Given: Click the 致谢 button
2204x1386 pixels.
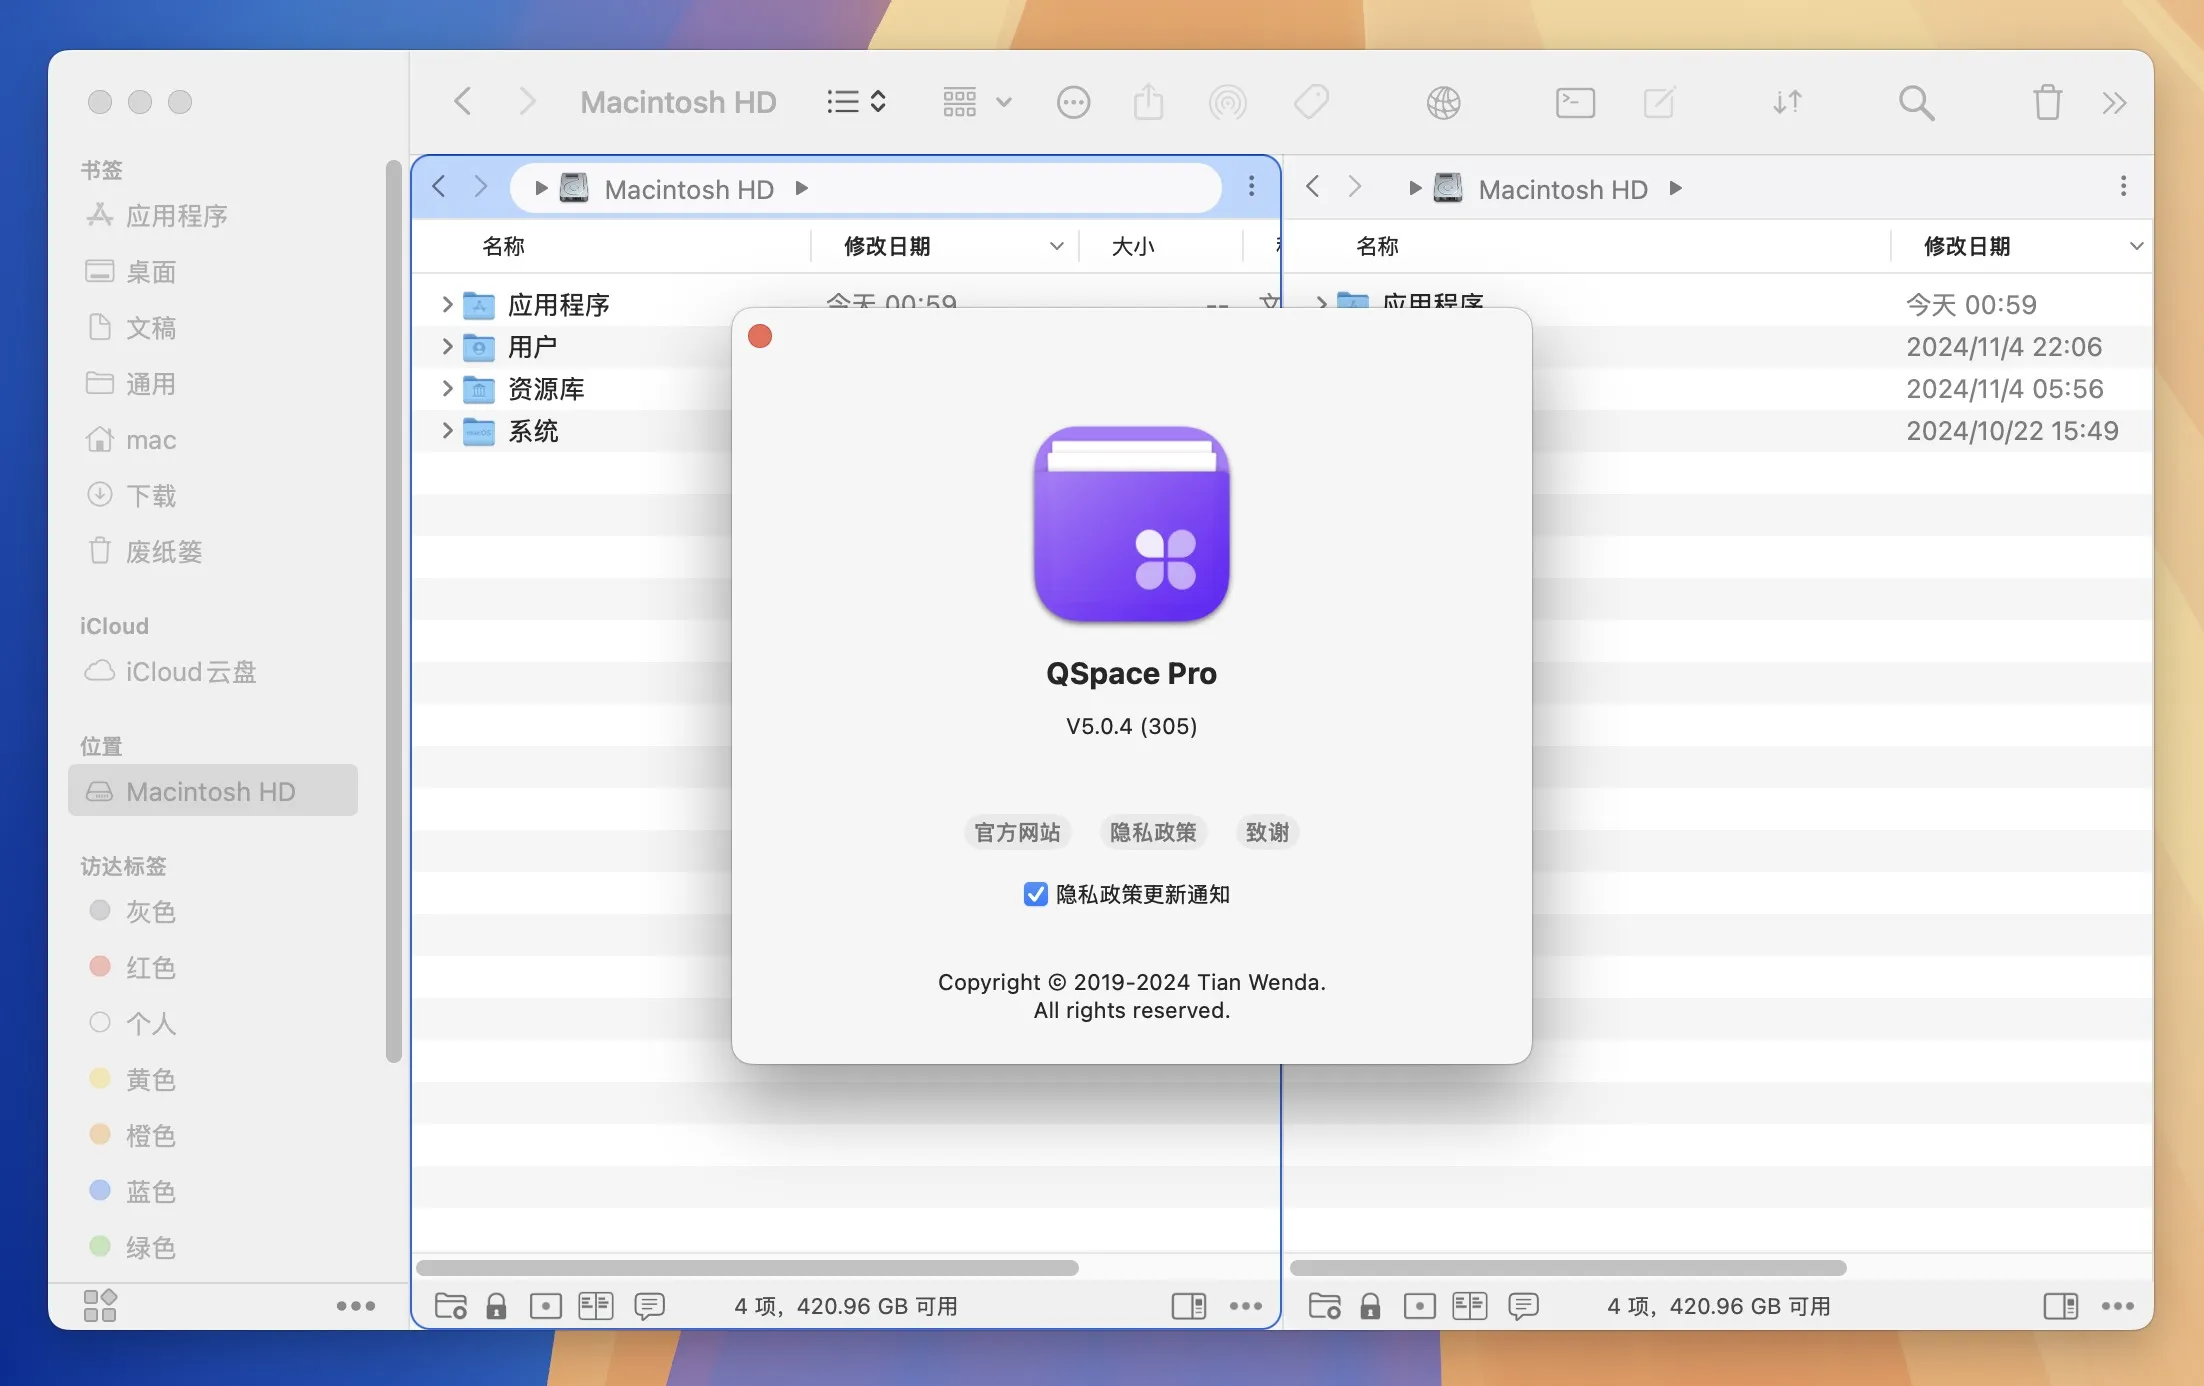Looking at the screenshot, I should [x=1267, y=832].
